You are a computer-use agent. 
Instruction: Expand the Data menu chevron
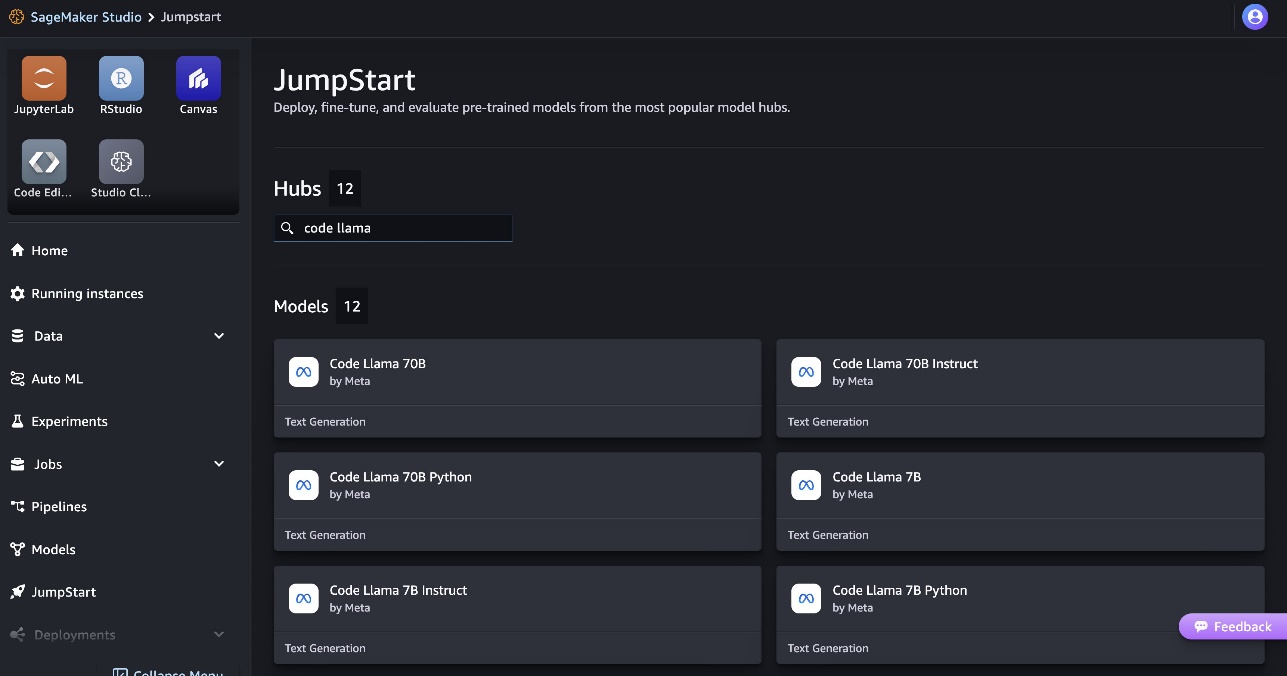[219, 336]
